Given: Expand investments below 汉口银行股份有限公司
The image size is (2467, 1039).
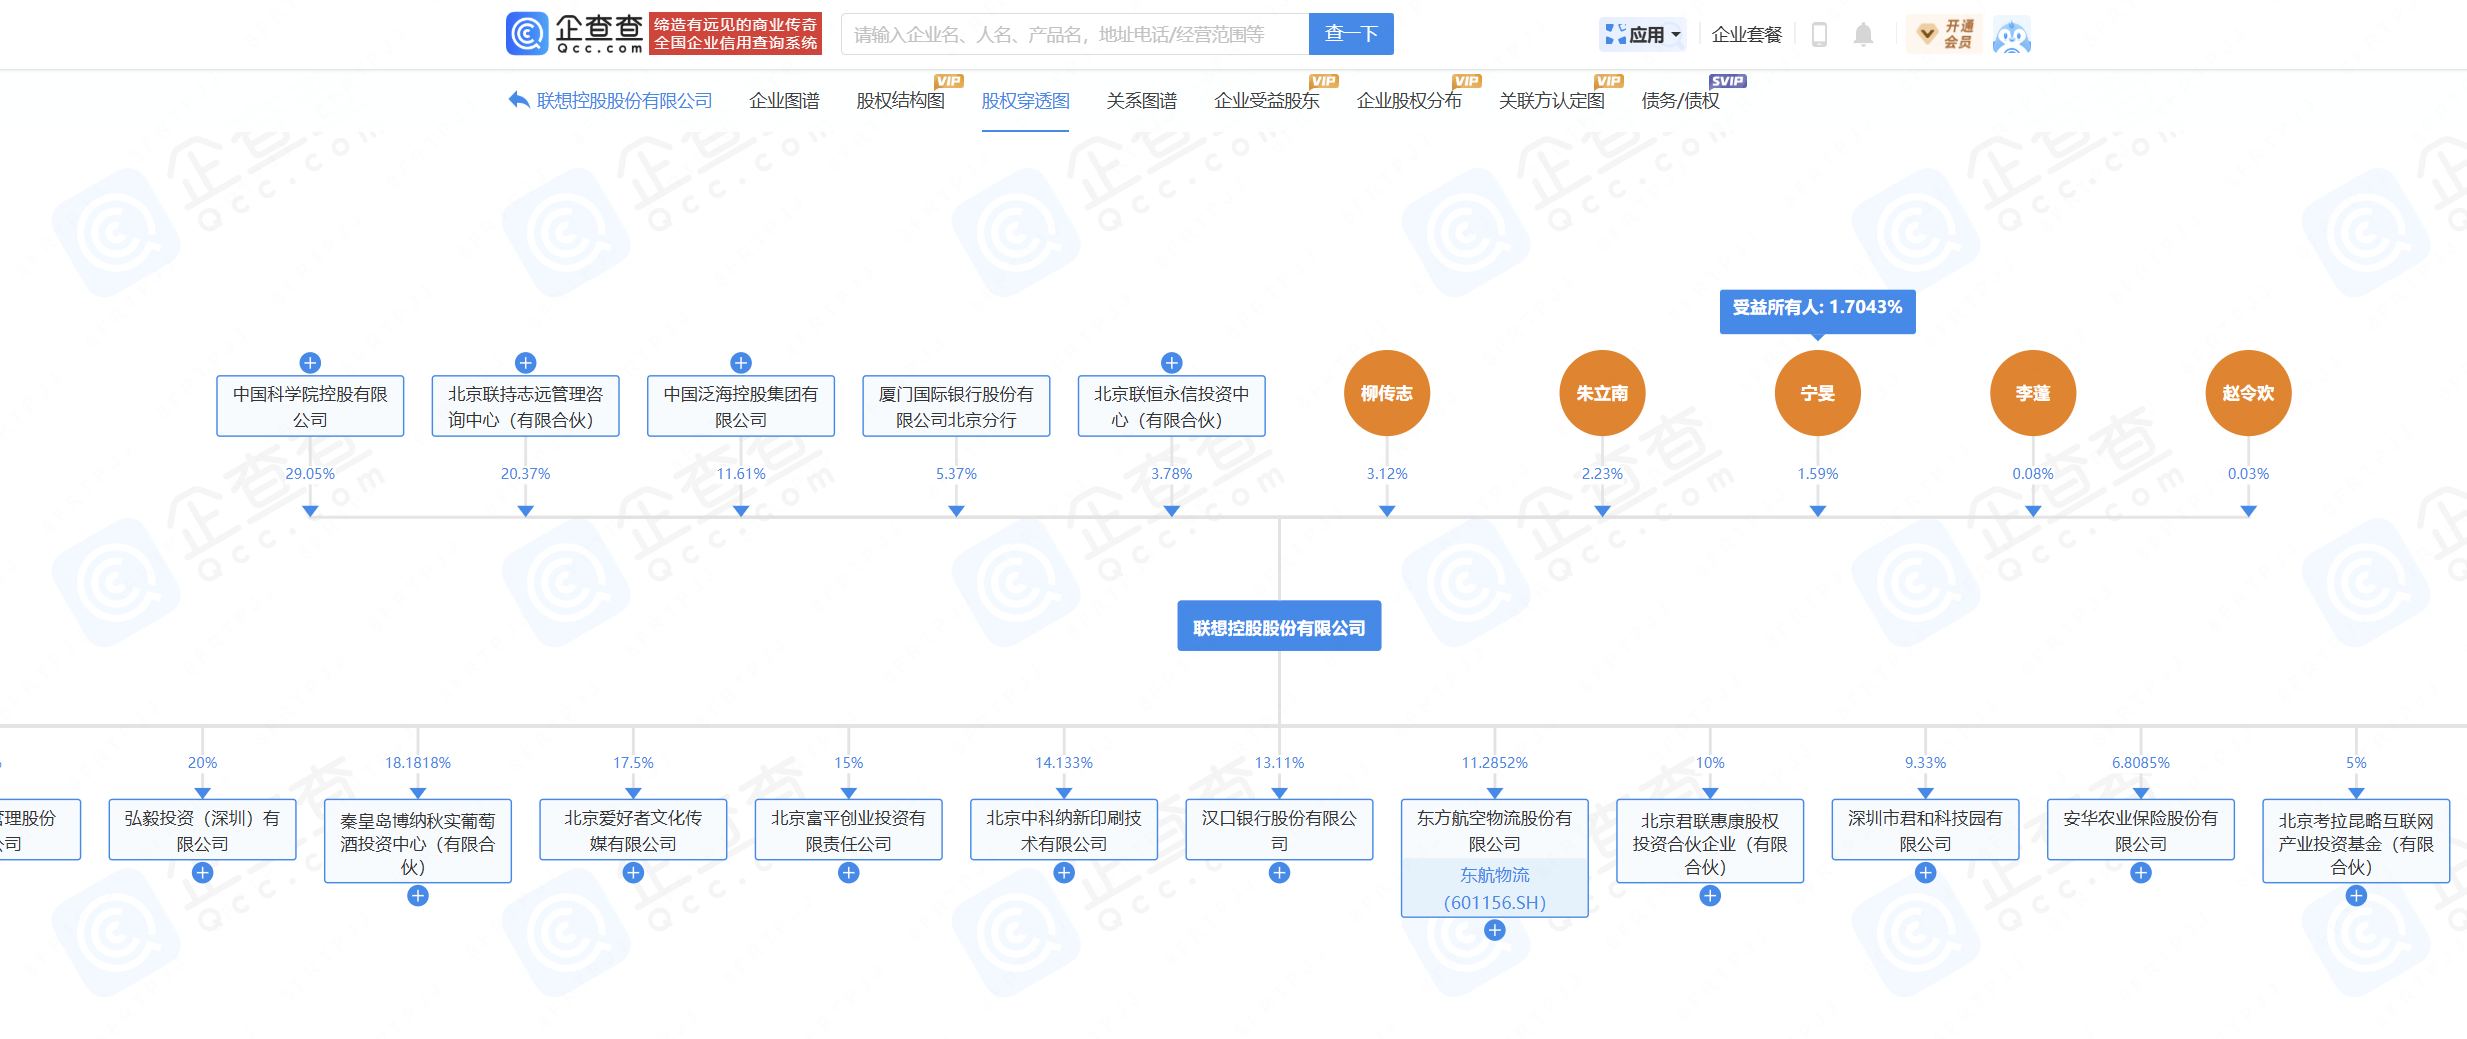Looking at the screenshot, I should pos(1279,872).
